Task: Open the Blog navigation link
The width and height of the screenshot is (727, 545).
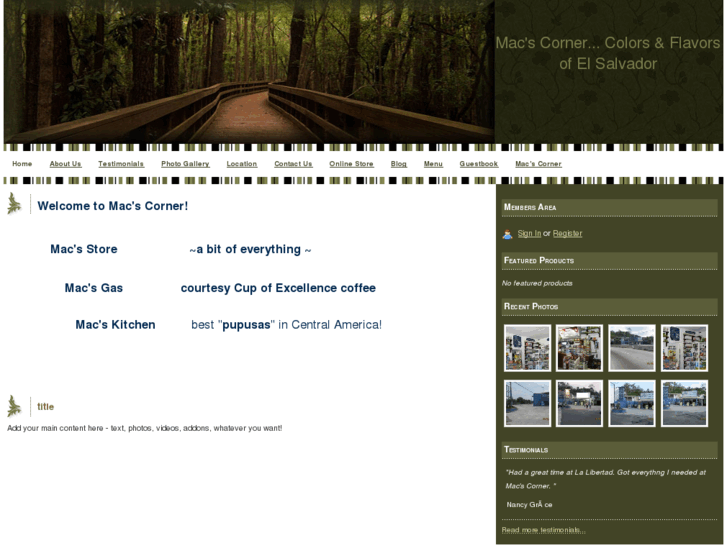Action: click(x=399, y=164)
